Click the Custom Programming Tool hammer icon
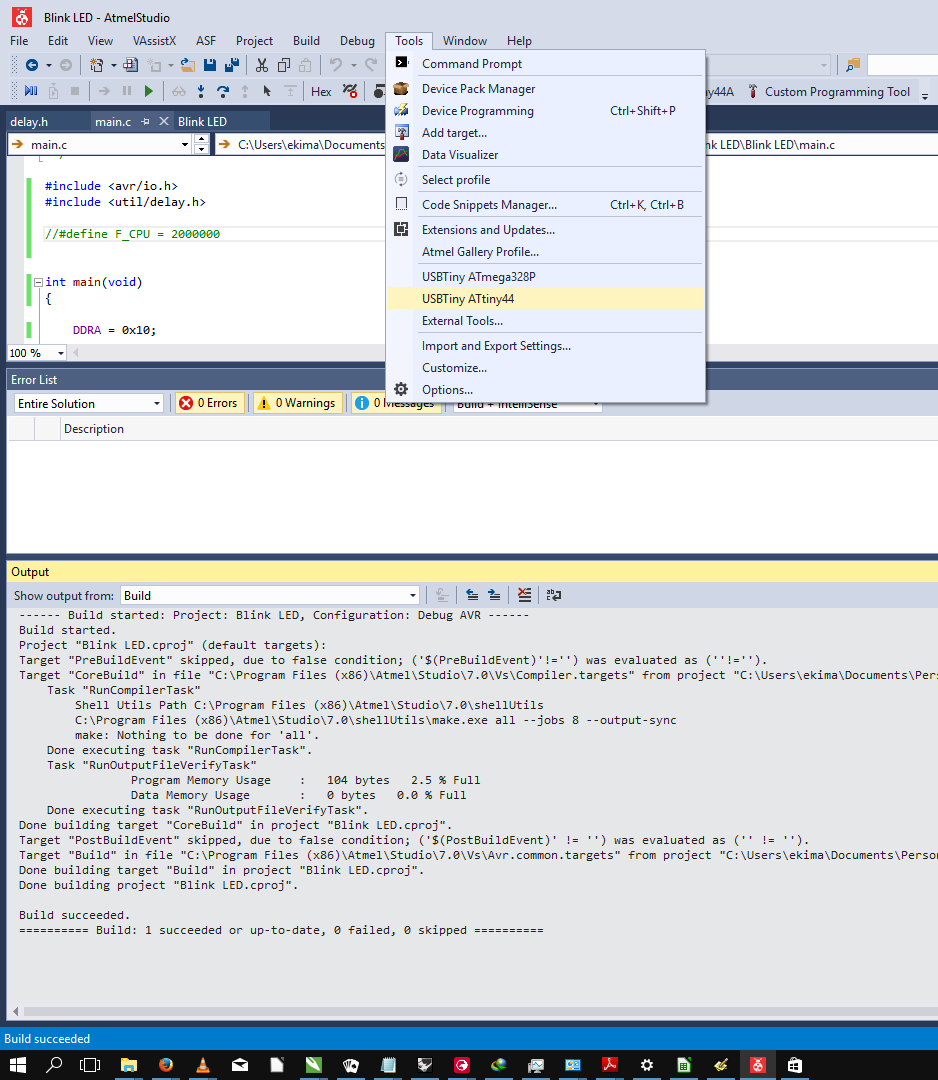The width and height of the screenshot is (938, 1080). pyautogui.click(x=753, y=92)
